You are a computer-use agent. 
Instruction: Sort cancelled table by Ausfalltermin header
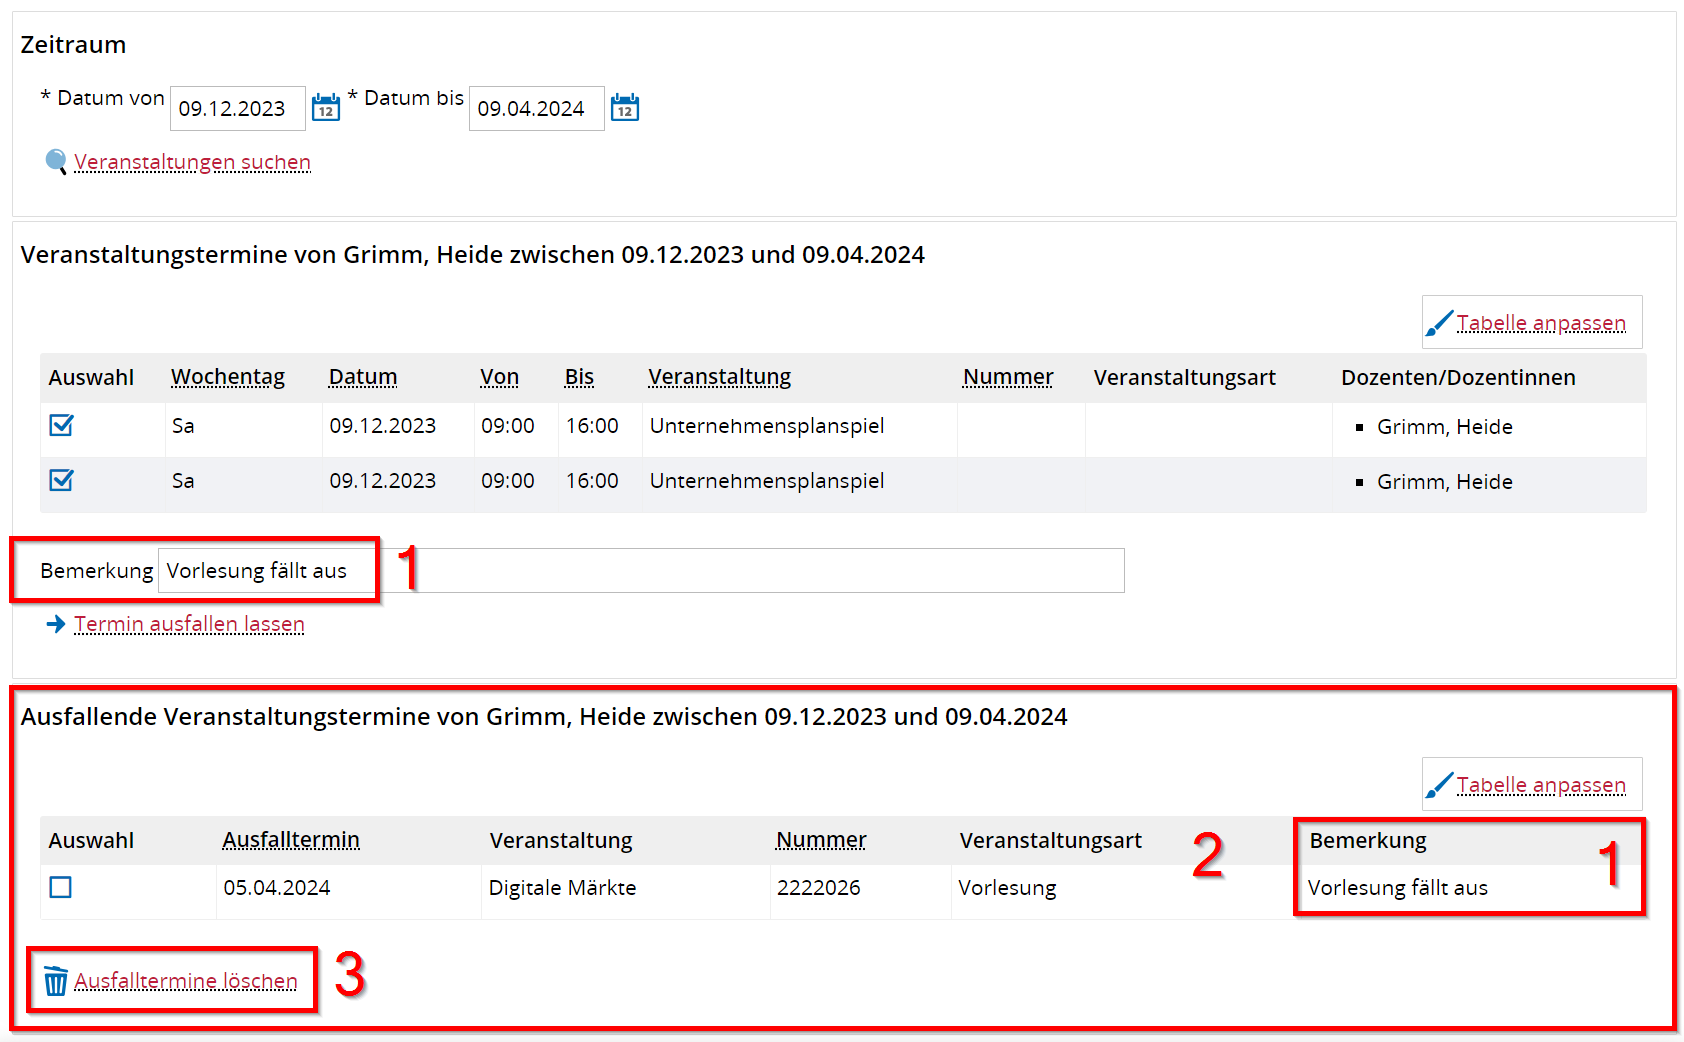[x=291, y=840]
